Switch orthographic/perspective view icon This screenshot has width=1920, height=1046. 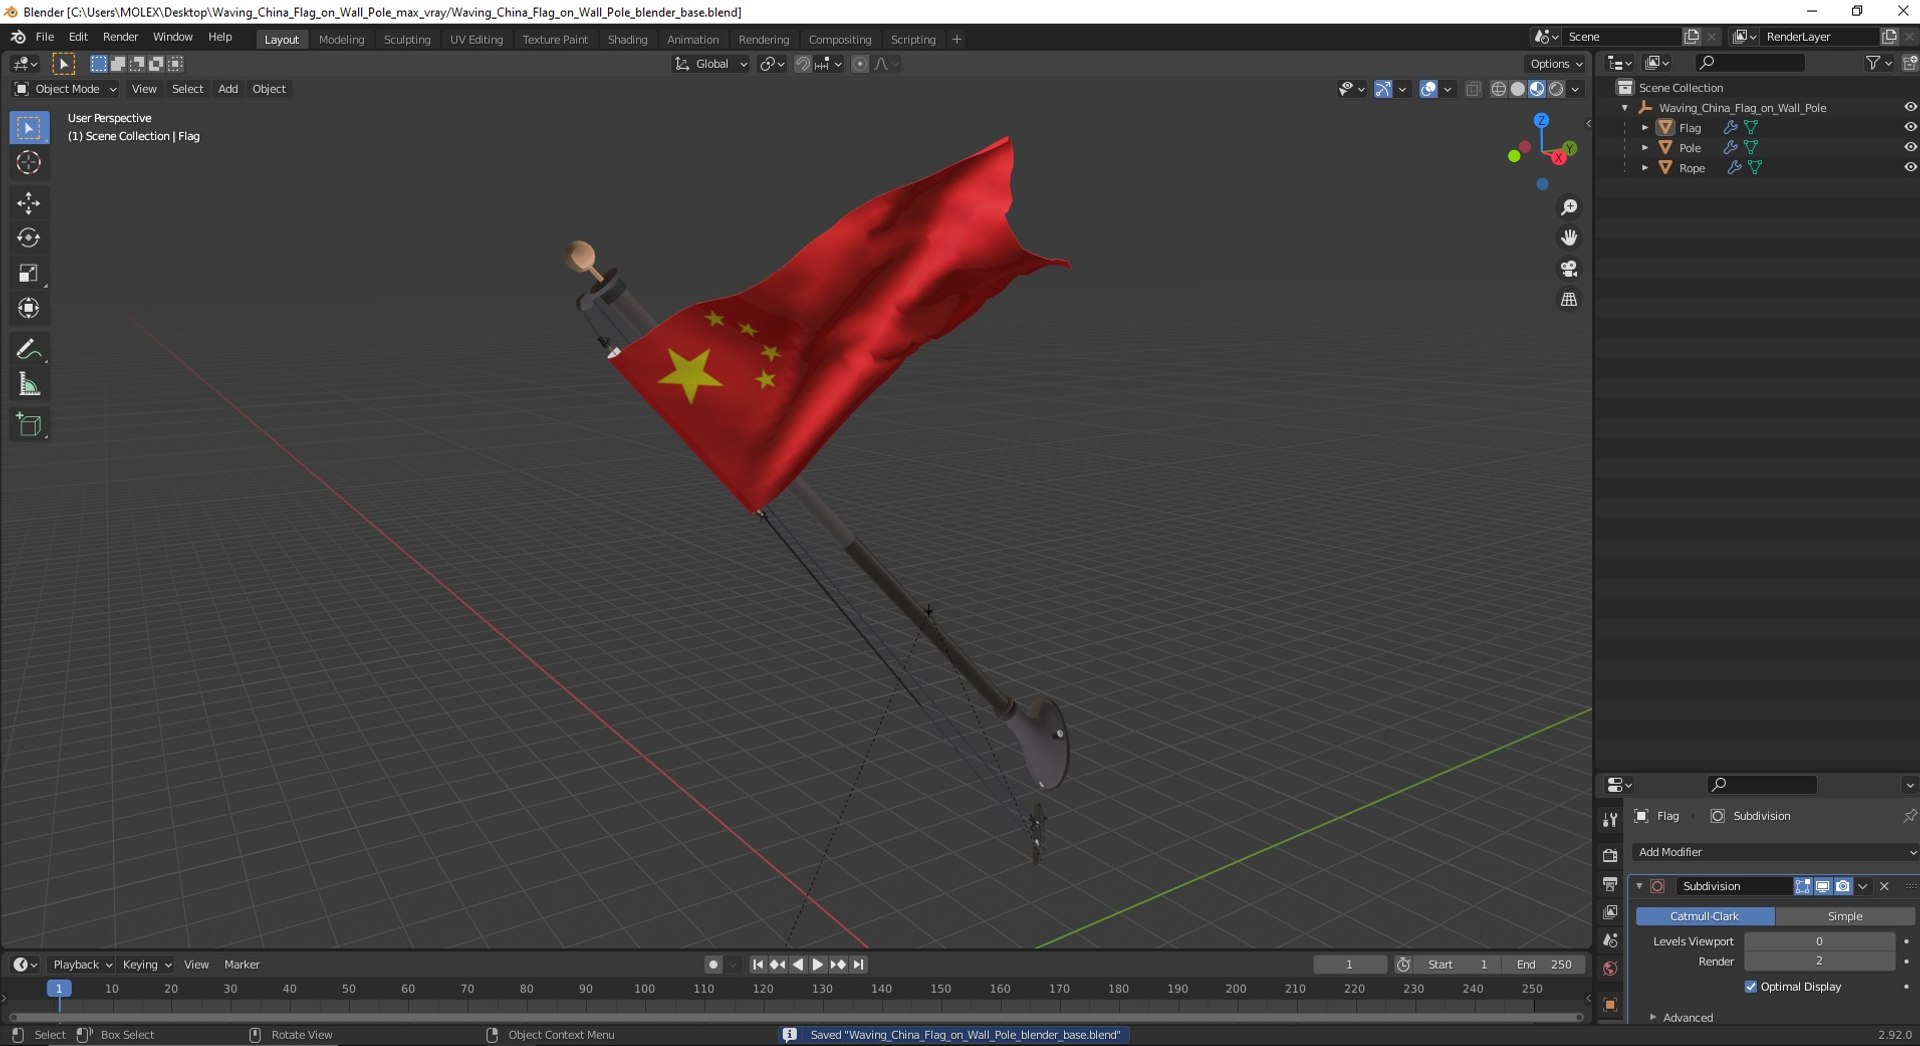1569,300
